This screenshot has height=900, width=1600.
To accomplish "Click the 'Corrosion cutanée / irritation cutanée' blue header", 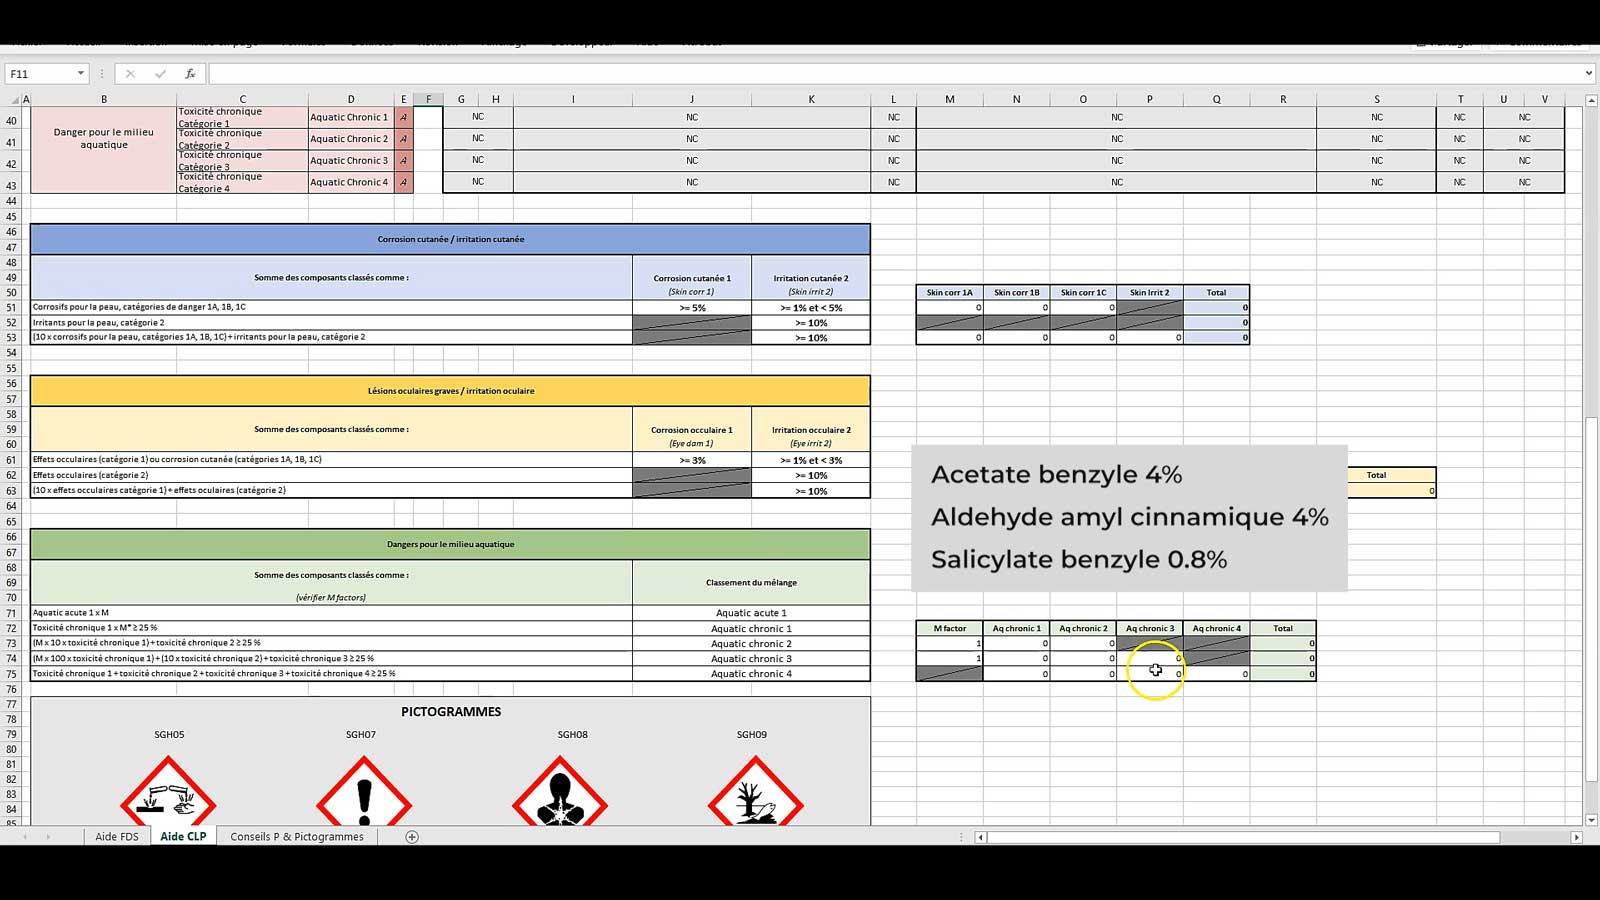I will pos(450,239).
